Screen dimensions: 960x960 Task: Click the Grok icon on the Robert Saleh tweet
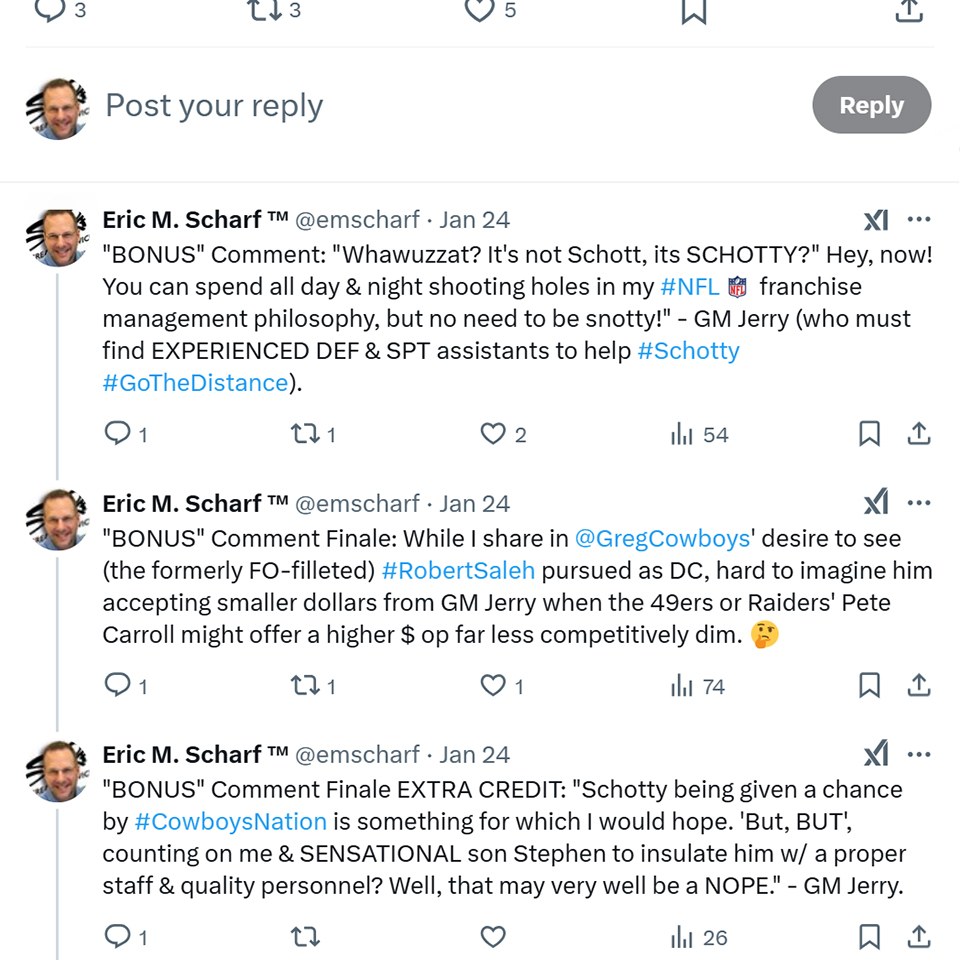(x=876, y=503)
